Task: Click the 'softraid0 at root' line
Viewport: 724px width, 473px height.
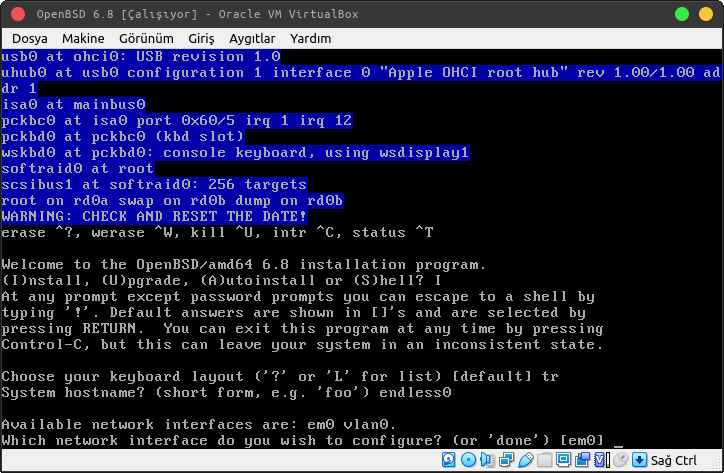Action: tap(78, 168)
